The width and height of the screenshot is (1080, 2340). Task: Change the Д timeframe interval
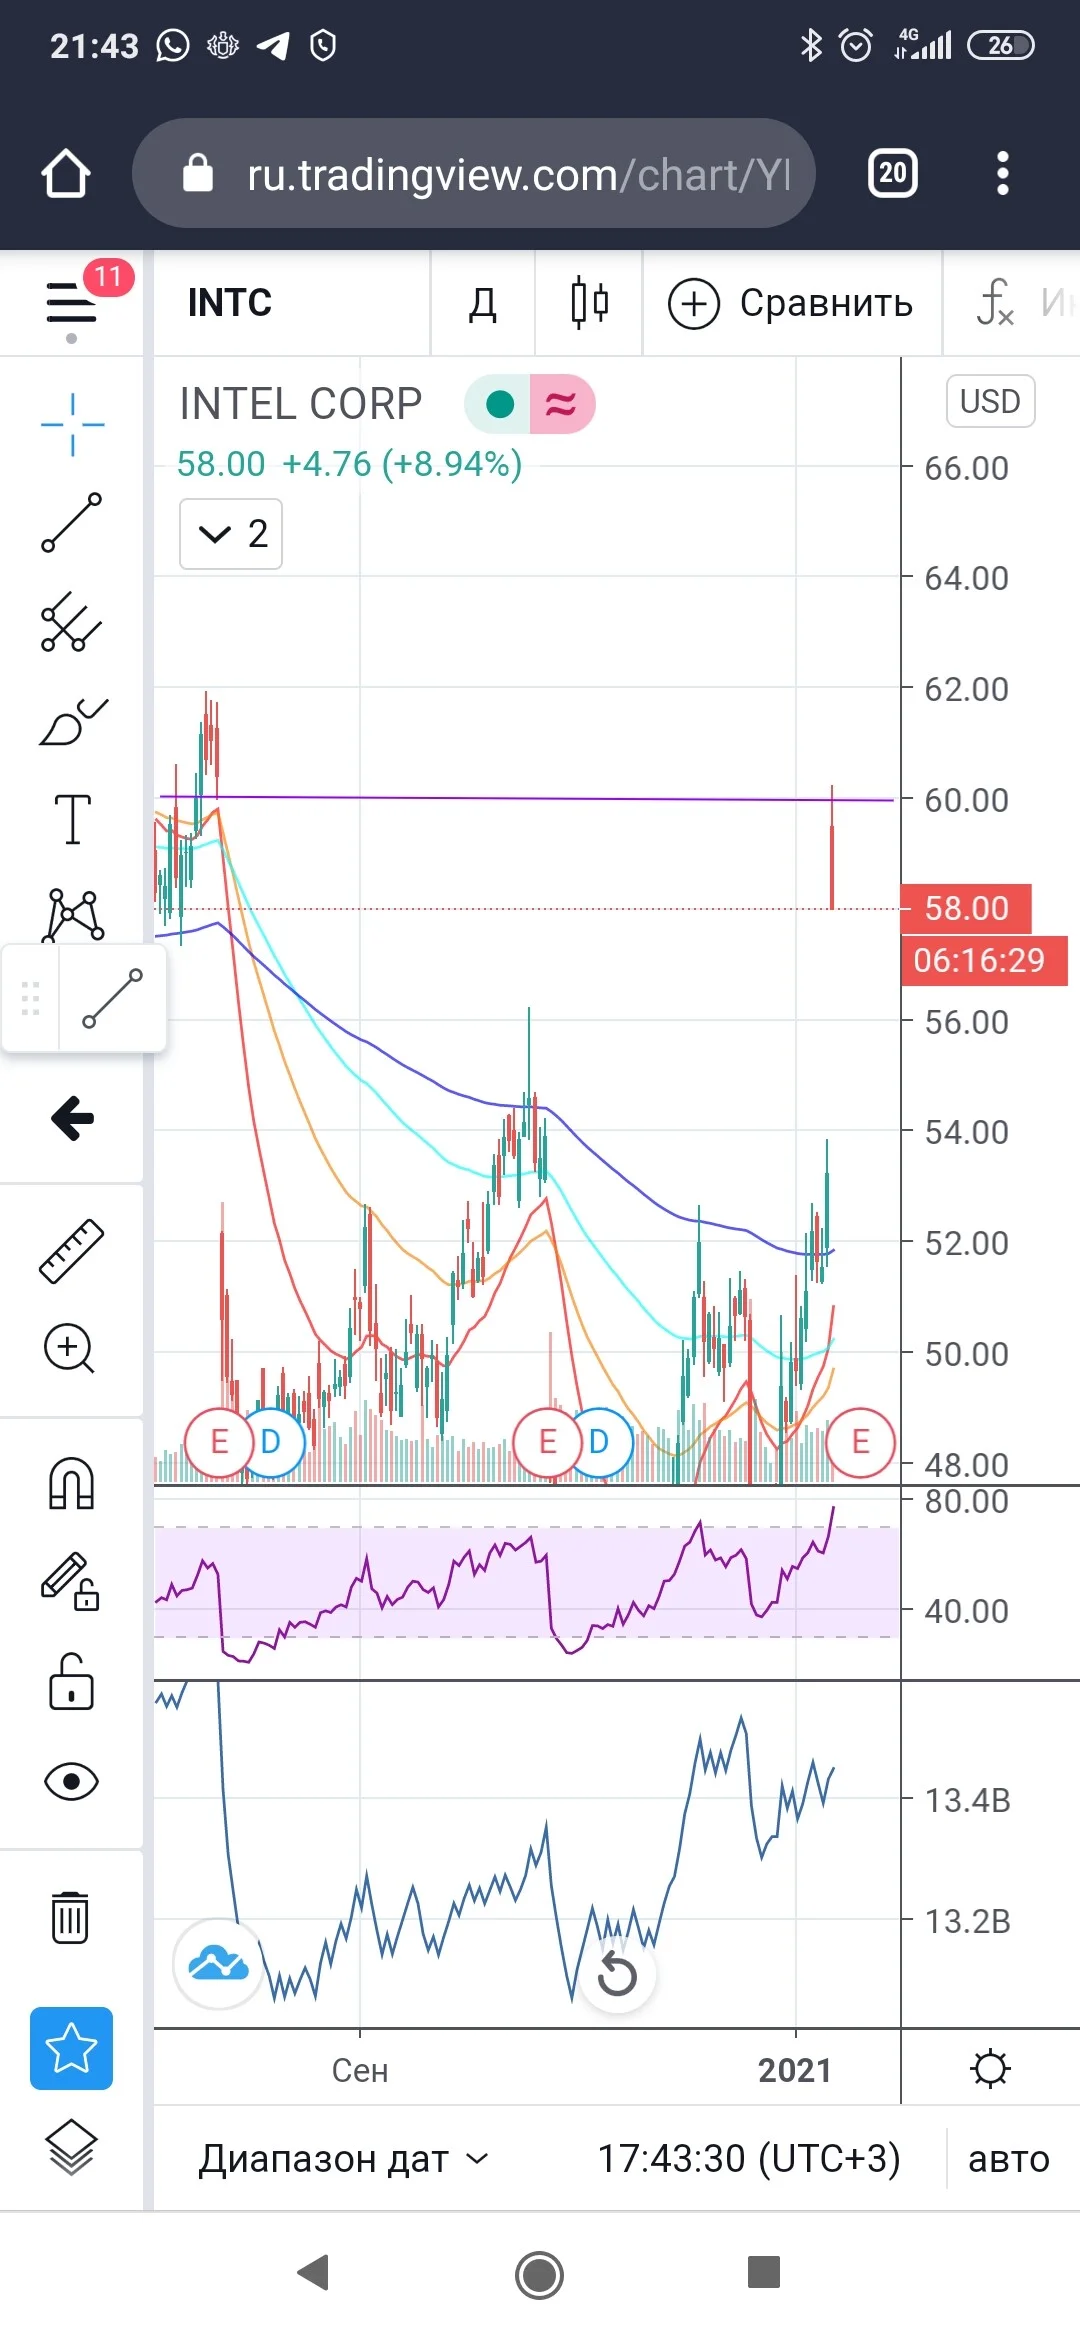click(483, 303)
